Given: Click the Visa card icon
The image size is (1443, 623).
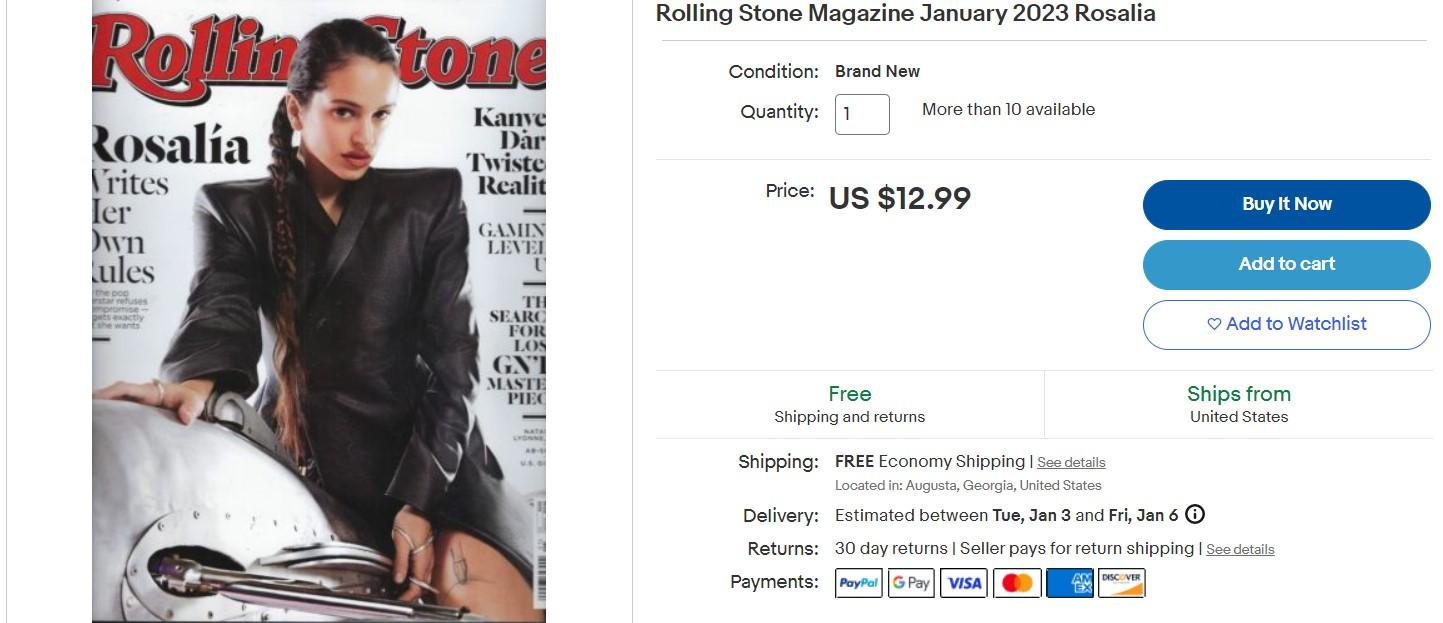Looking at the screenshot, I should click(964, 583).
